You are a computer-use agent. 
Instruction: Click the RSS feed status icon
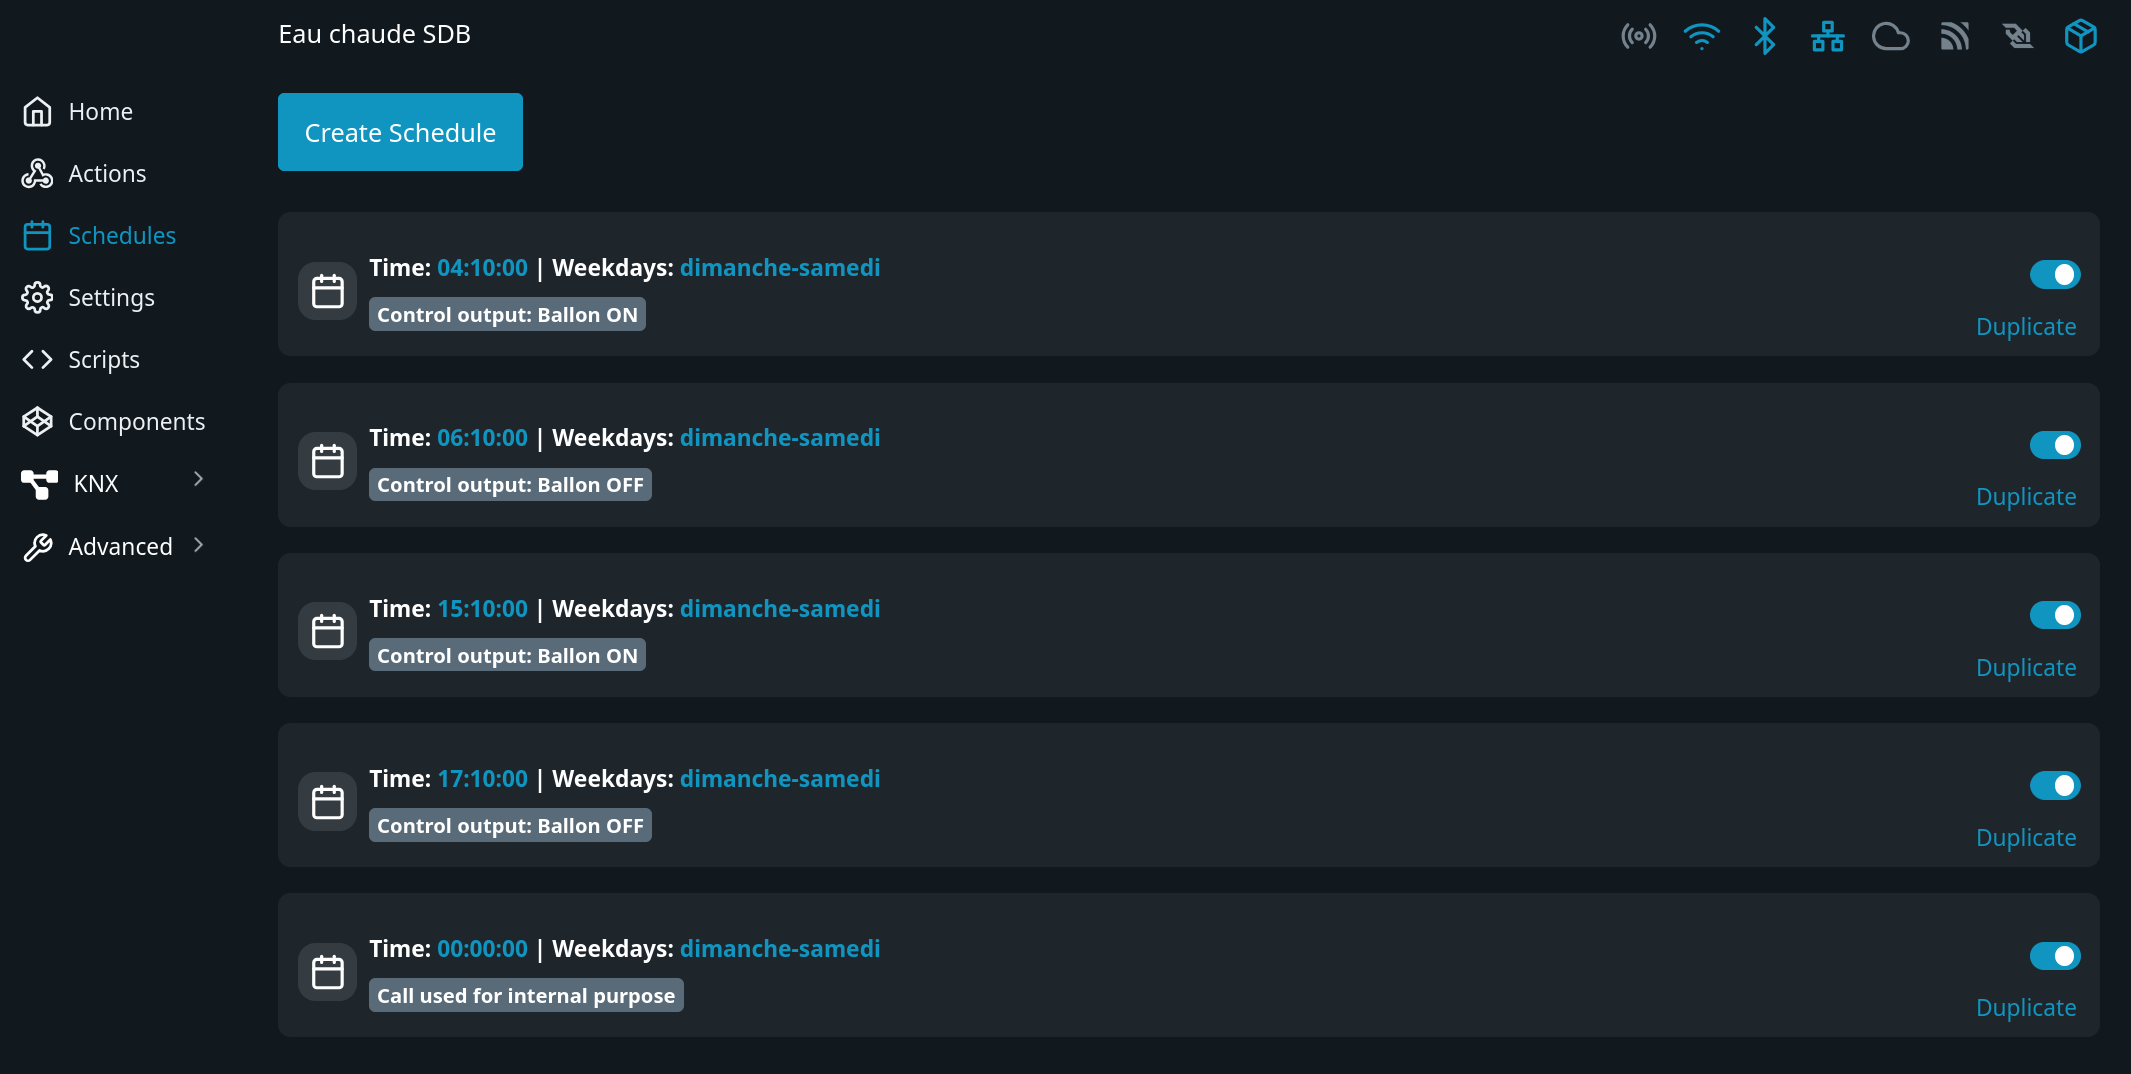tap(1954, 37)
